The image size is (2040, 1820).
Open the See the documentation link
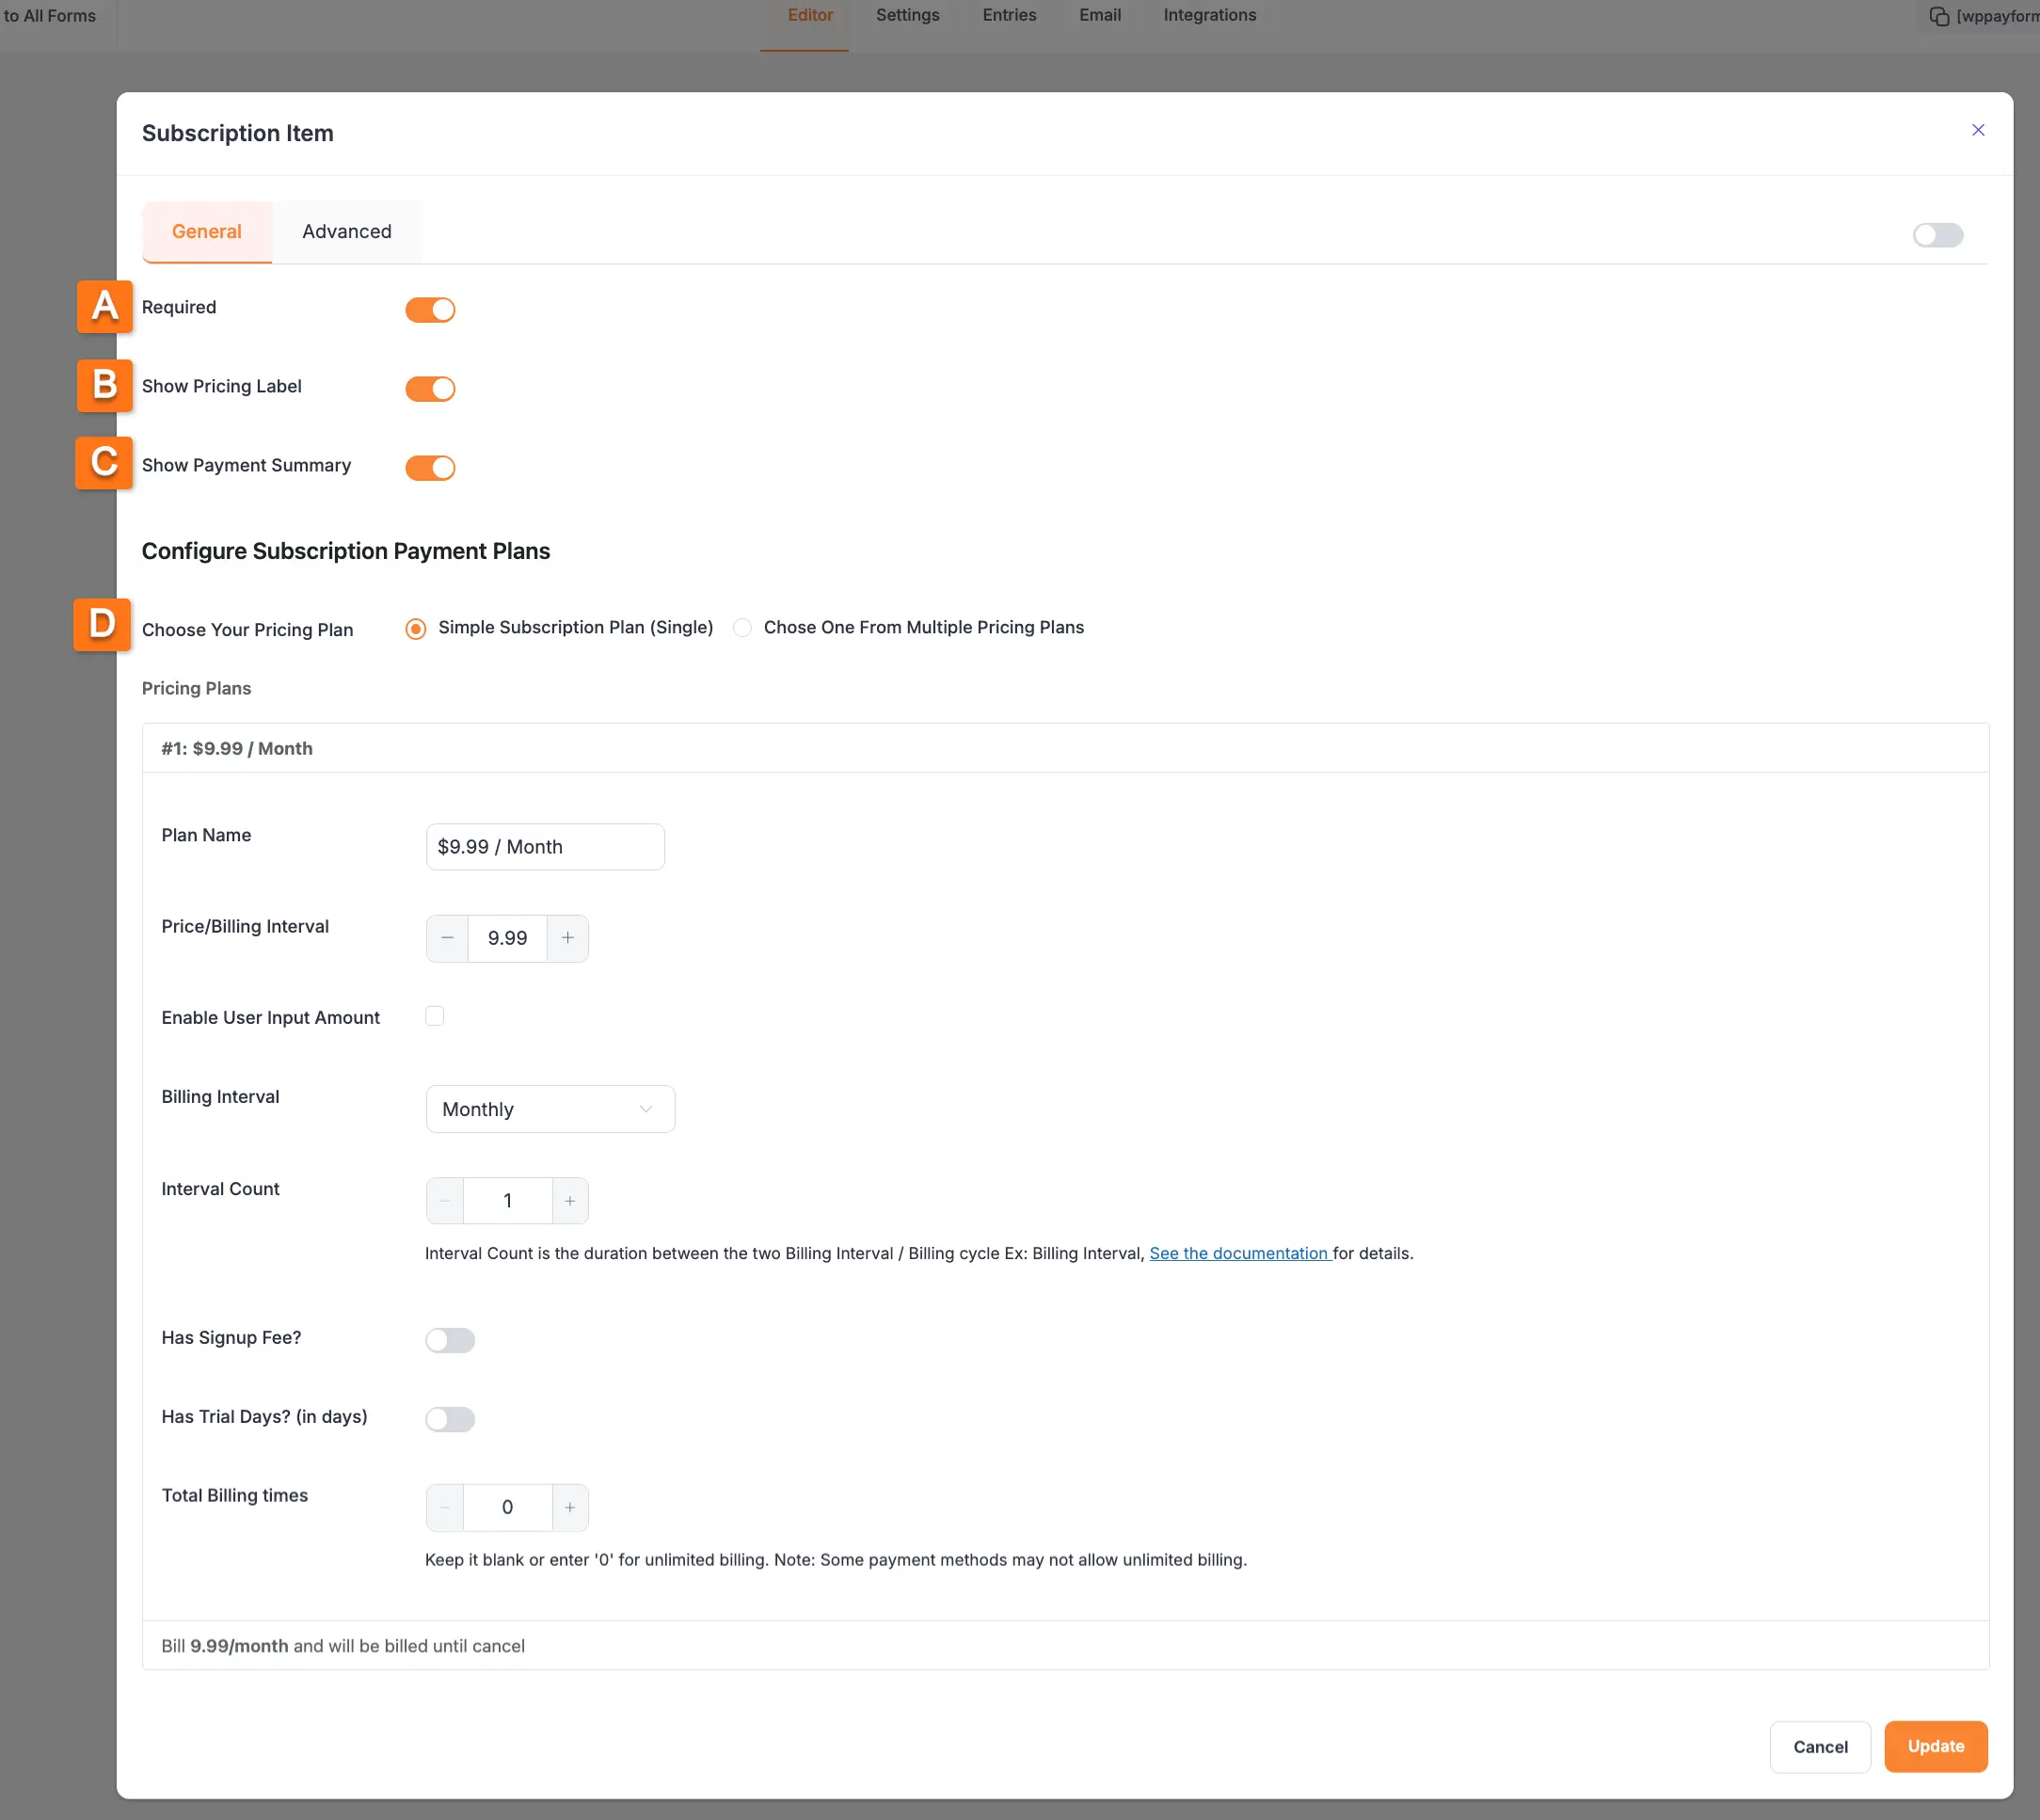[x=1239, y=1253]
